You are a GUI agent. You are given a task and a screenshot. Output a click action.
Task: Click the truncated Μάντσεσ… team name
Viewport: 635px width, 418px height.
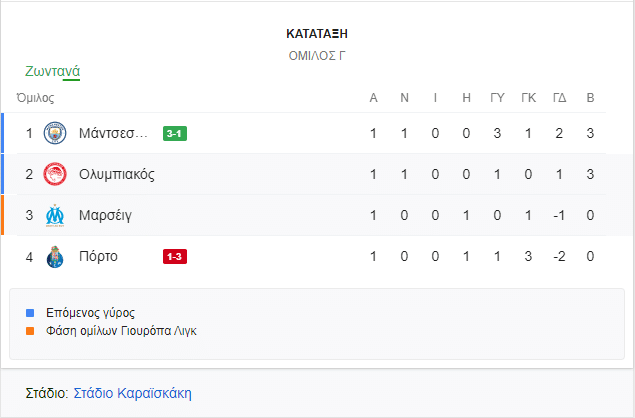pos(112,133)
